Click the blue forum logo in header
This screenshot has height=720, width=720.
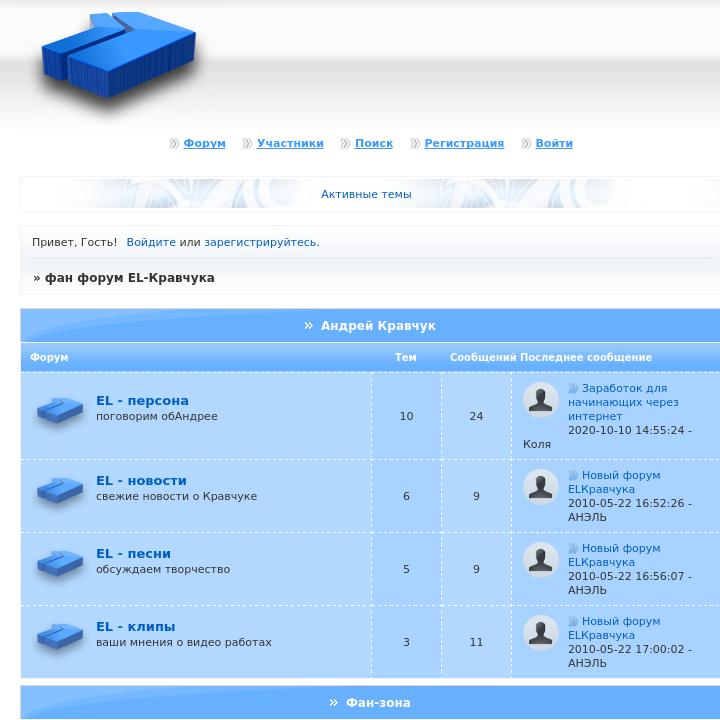[x=119, y=54]
